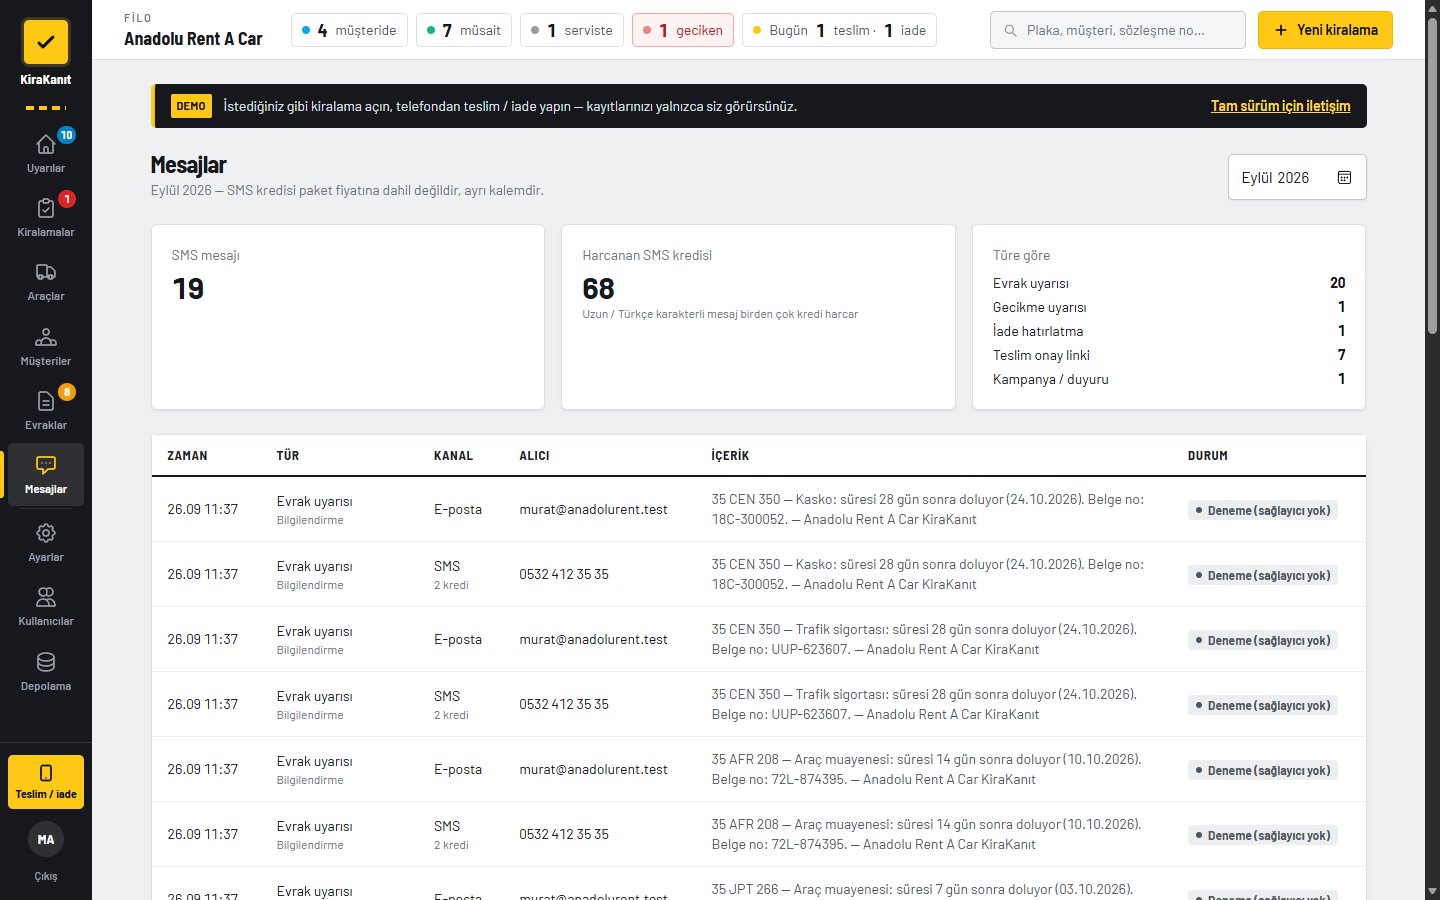Open the Bugün teslim / iade chip
The image size is (1440, 900).
point(840,30)
